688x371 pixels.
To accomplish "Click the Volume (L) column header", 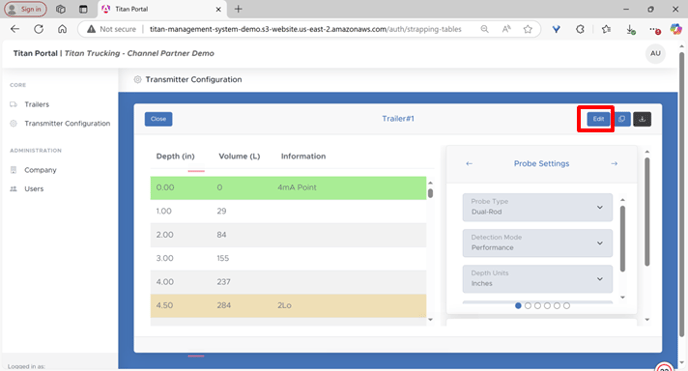I will [239, 157].
